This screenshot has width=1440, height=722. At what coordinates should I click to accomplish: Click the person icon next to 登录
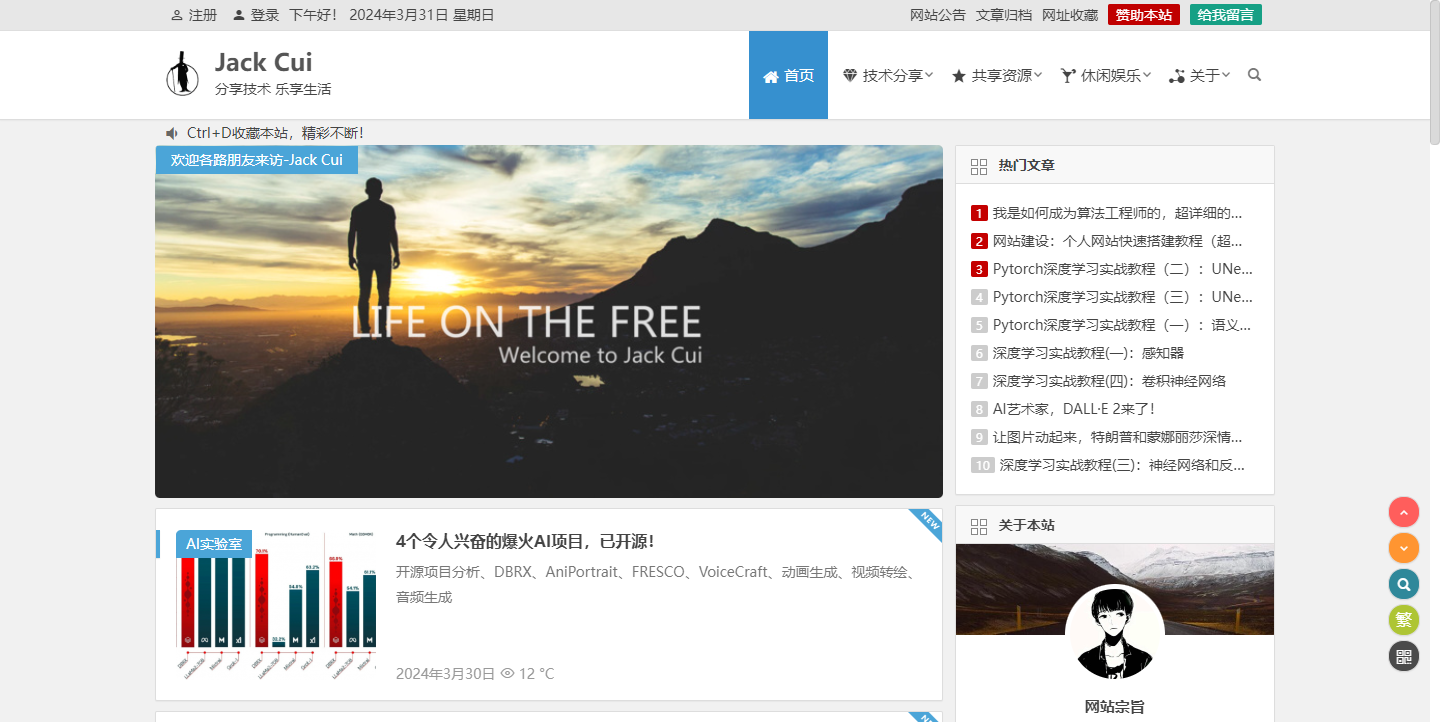point(239,15)
